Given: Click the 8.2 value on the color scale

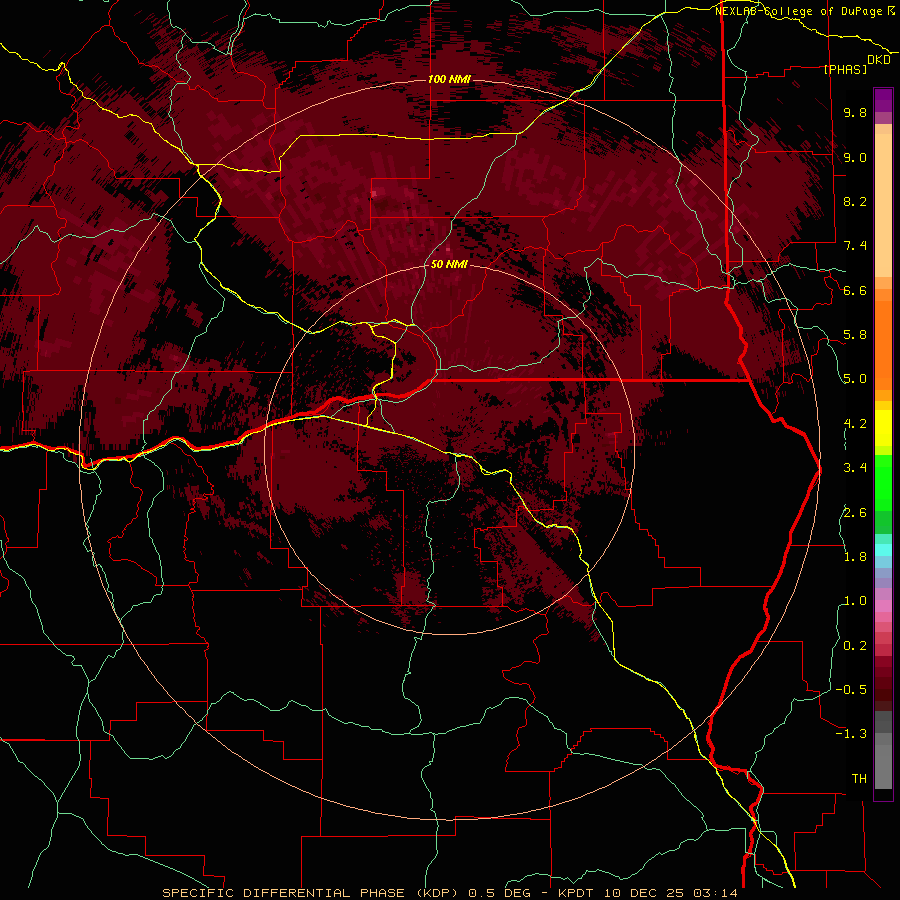Looking at the screenshot, I should pos(855,201).
